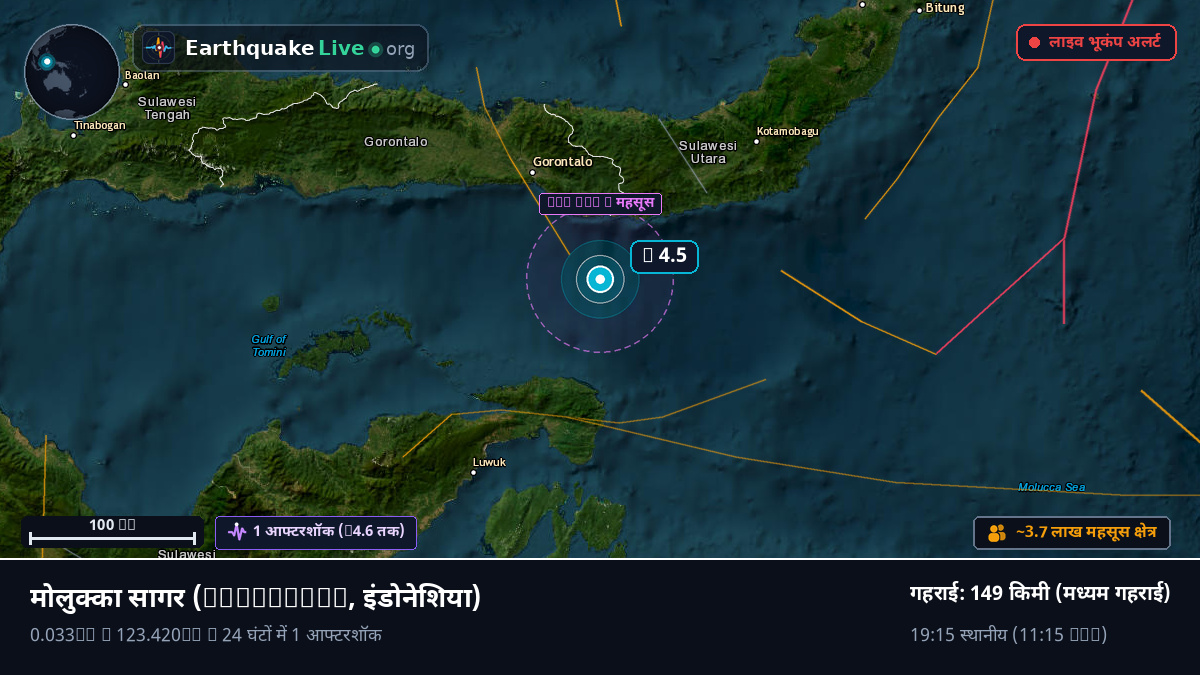
Task: Click the 4.5 magnitude label
Action: point(664,256)
